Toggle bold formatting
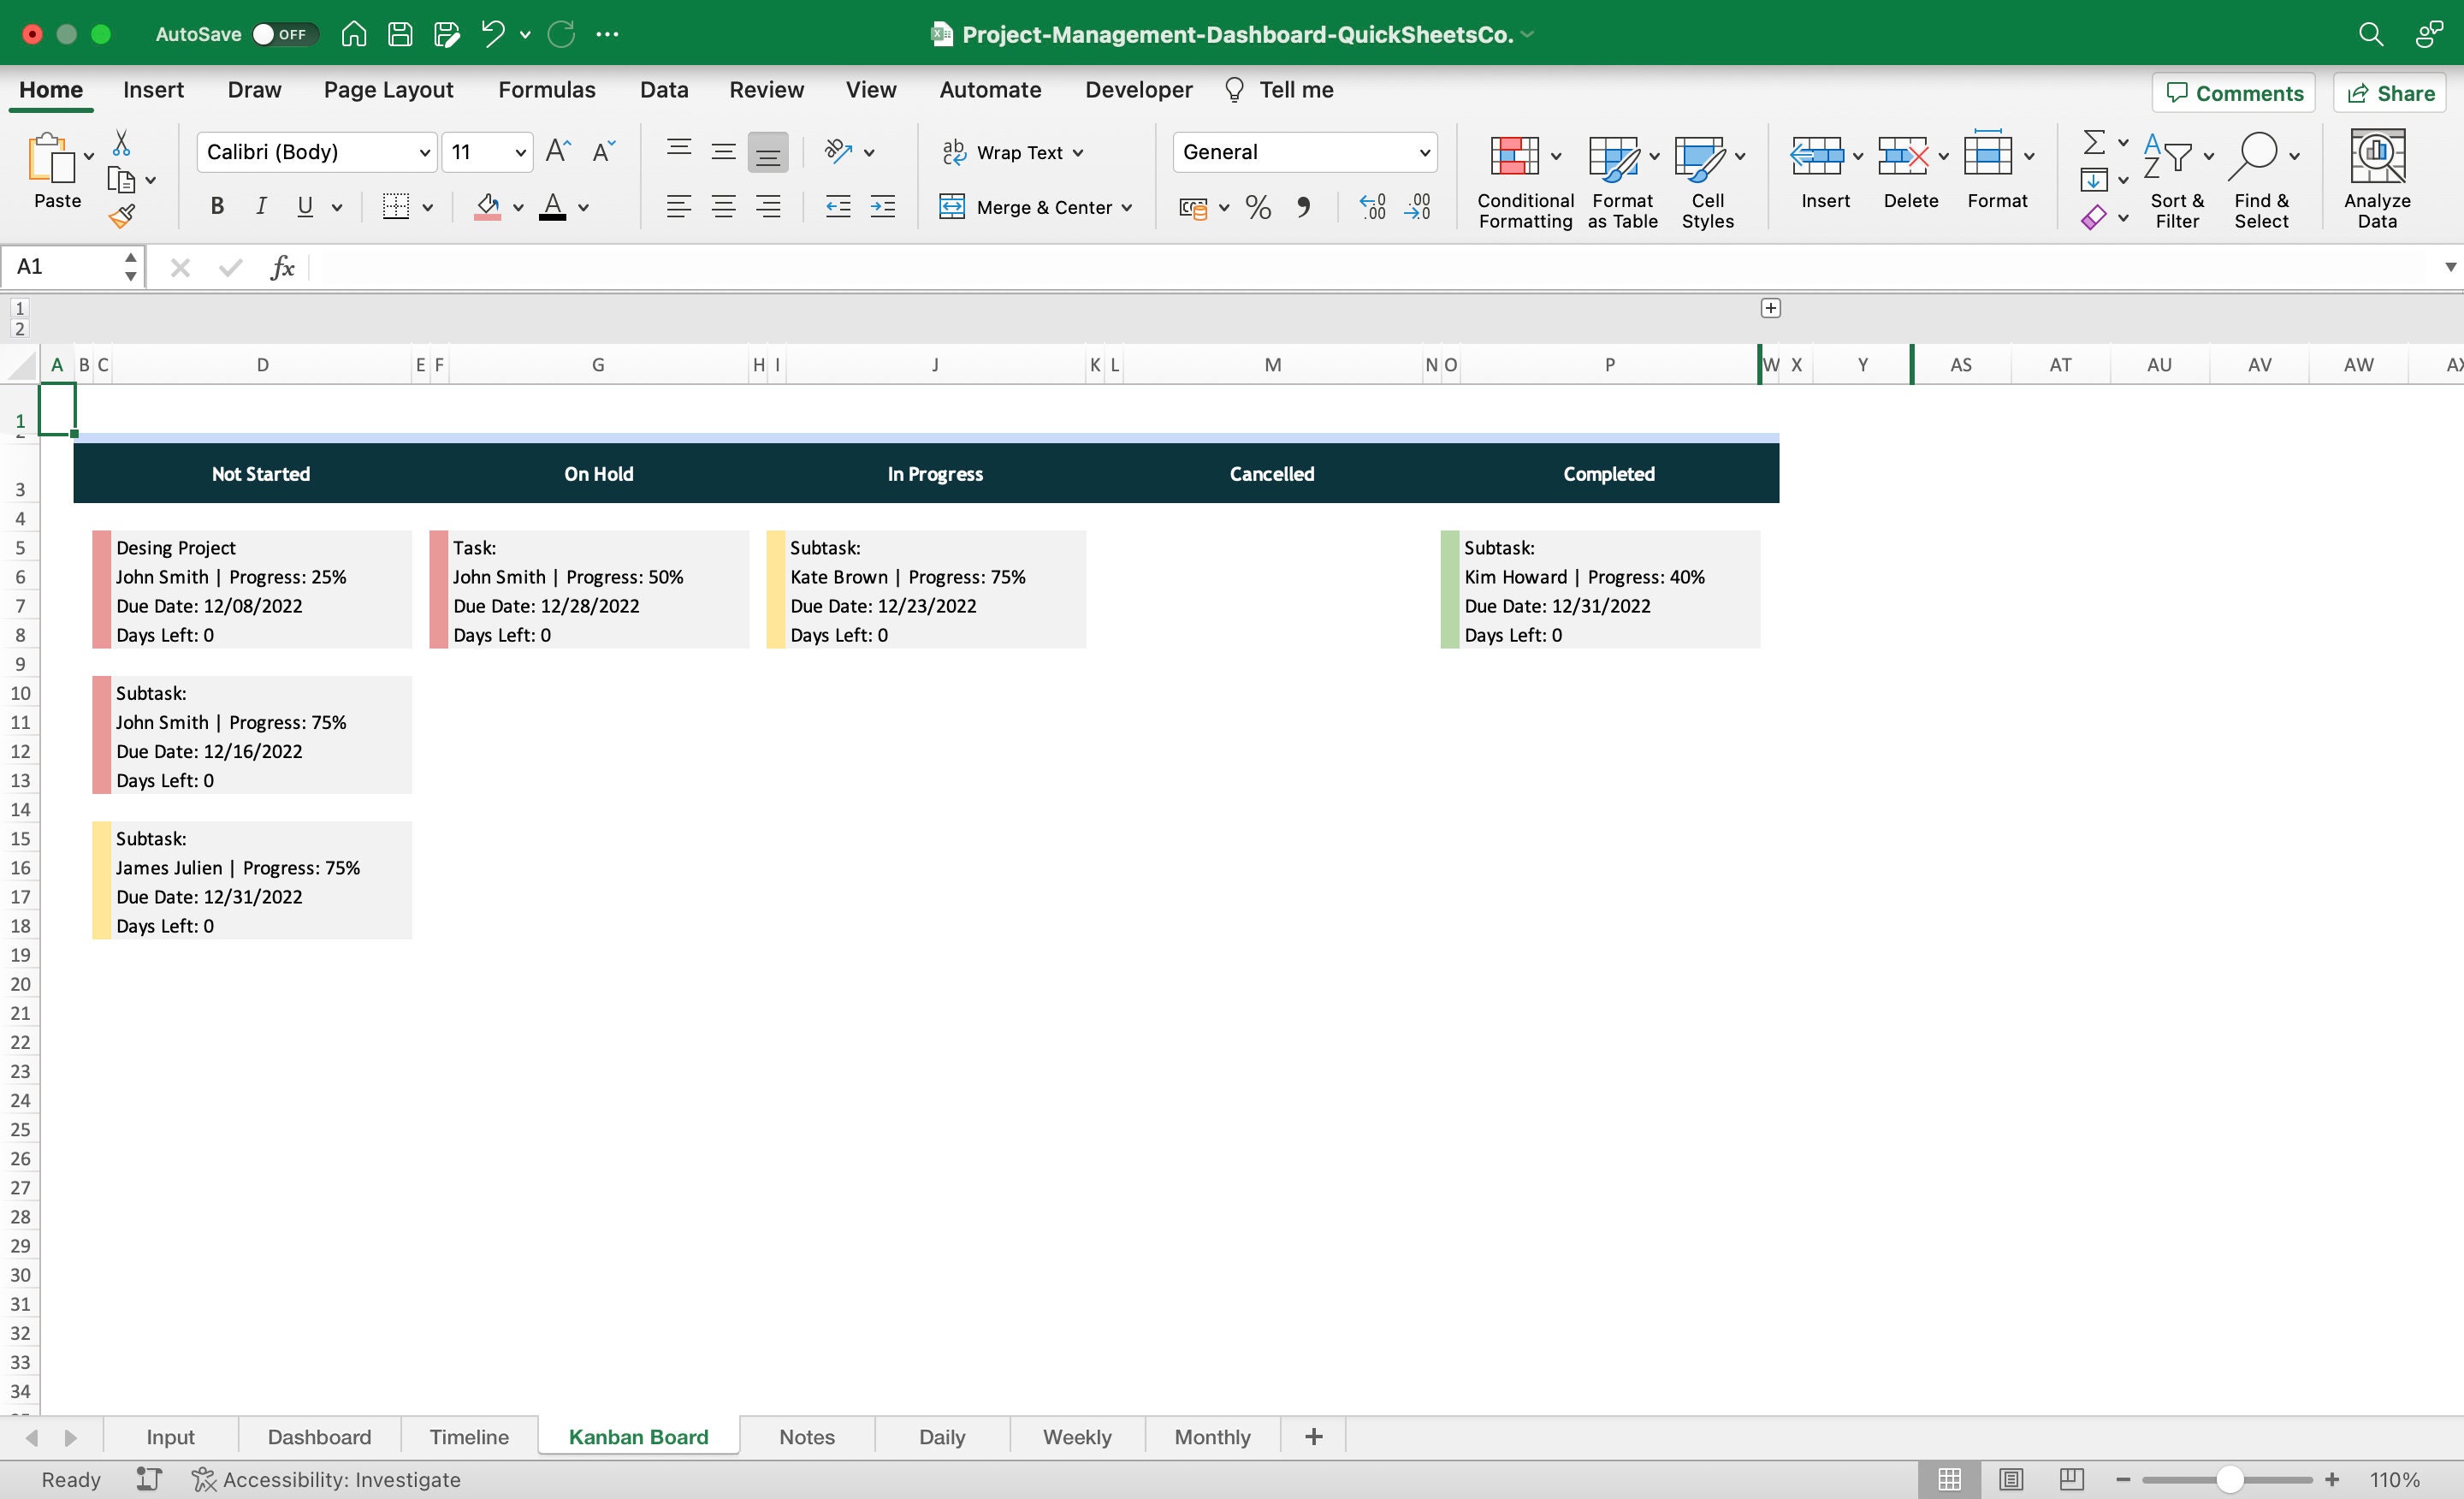 tap(216, 206)
